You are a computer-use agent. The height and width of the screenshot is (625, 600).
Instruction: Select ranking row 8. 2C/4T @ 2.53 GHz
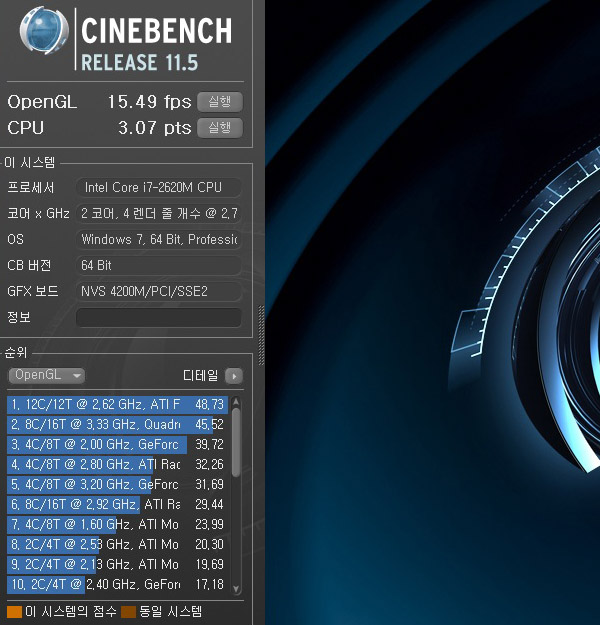(x=118, y=544)
